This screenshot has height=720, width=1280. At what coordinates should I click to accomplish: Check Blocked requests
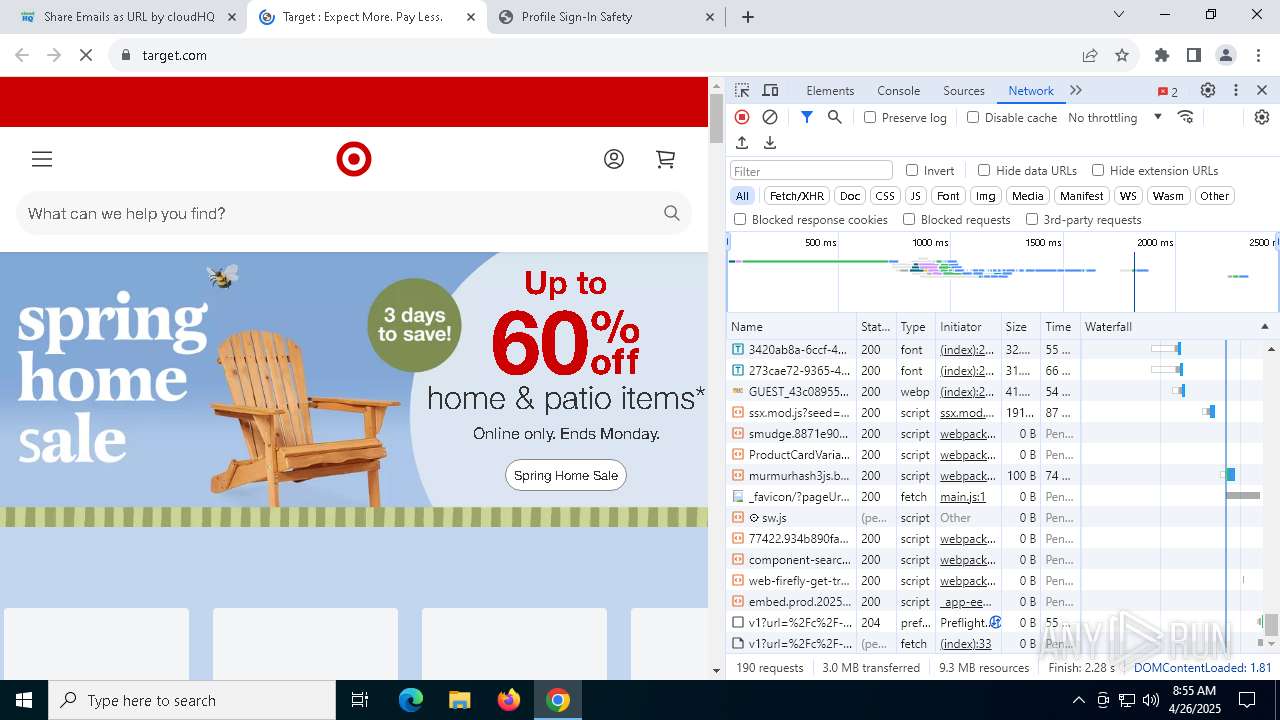tap(909, 219)
